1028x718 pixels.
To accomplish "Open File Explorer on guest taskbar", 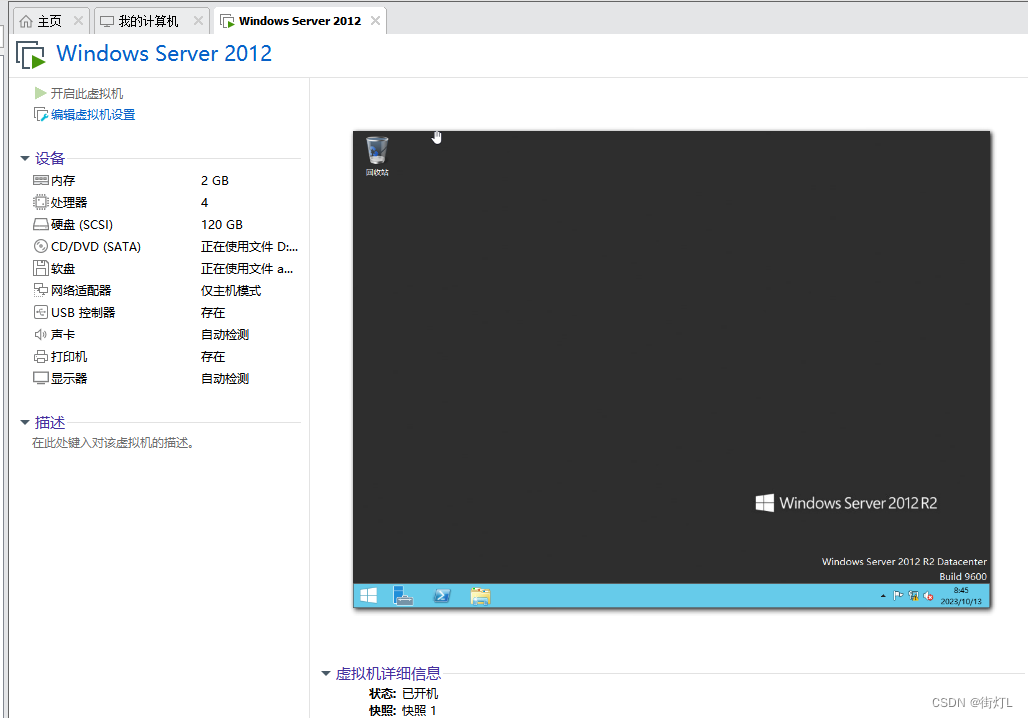I will [x=480, y=595].
